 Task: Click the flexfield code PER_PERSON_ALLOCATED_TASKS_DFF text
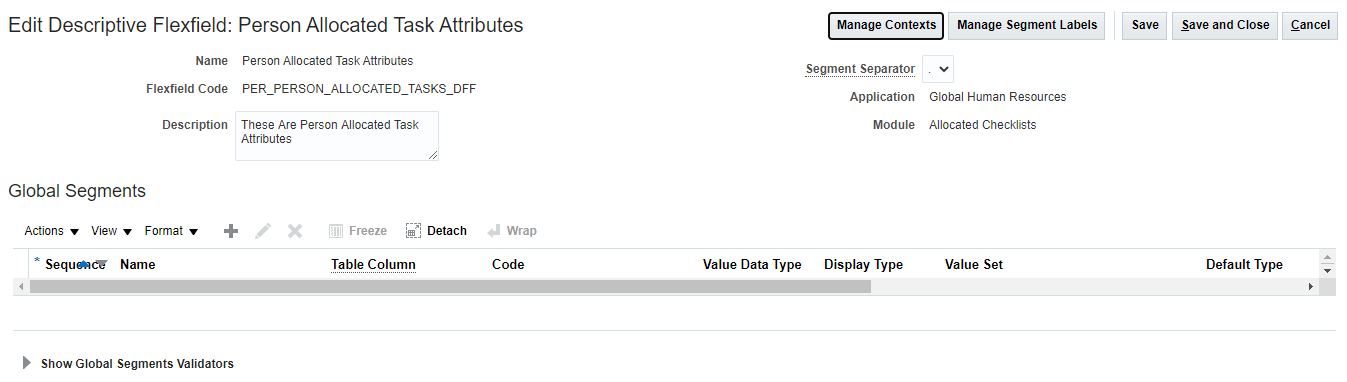pyautogui.click(x=359, y=89)
